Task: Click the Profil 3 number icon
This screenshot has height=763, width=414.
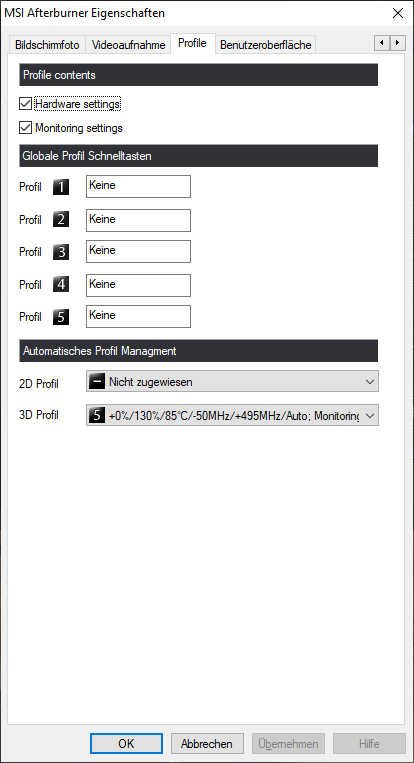Action: coord(61,252)
